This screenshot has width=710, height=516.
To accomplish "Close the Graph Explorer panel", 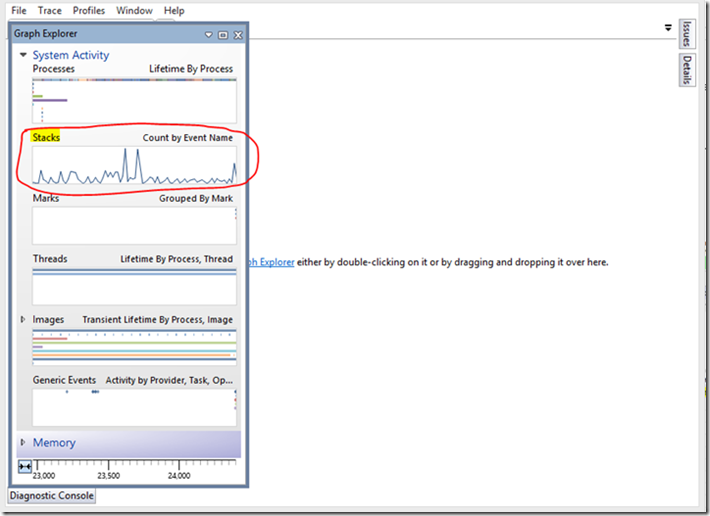I will click(x=238, y=35).
